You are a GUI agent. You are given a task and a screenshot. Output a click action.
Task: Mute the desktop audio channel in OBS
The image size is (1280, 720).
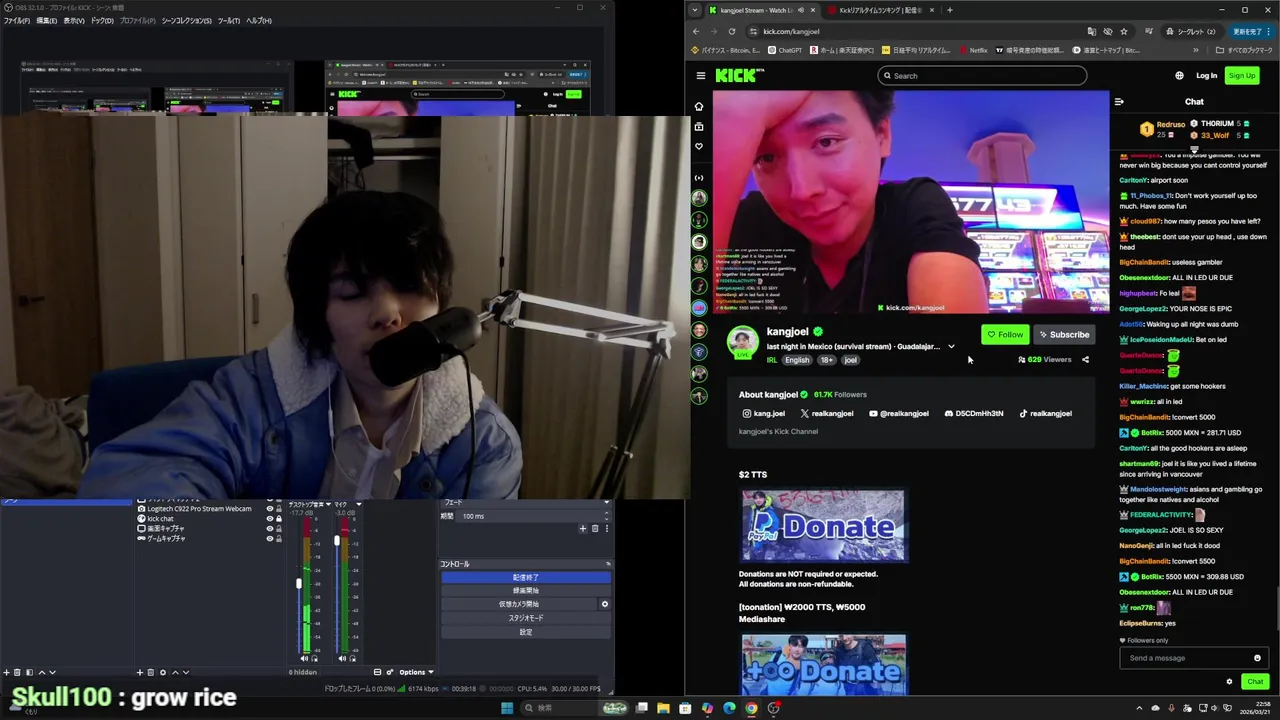point(304,659)
